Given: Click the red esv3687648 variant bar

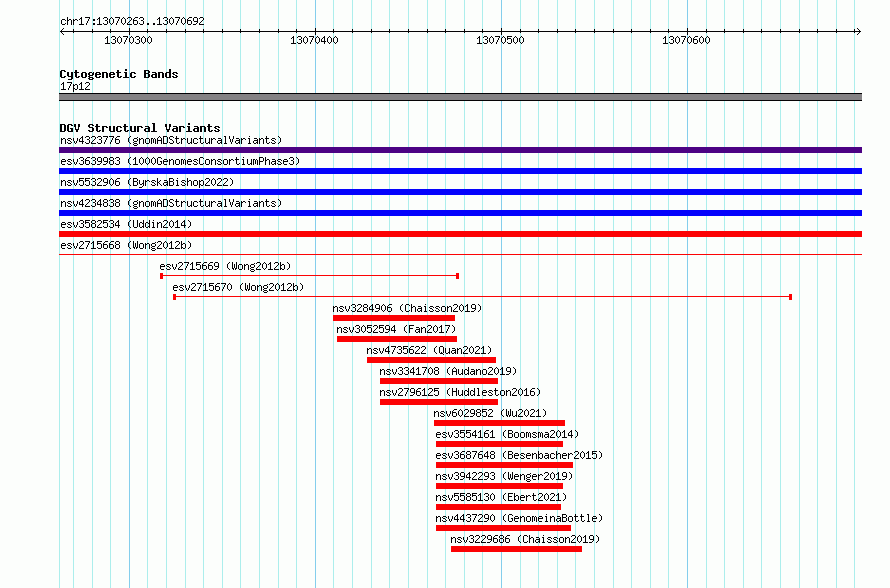Looking at the screenshot, I should tap(505, 465).
